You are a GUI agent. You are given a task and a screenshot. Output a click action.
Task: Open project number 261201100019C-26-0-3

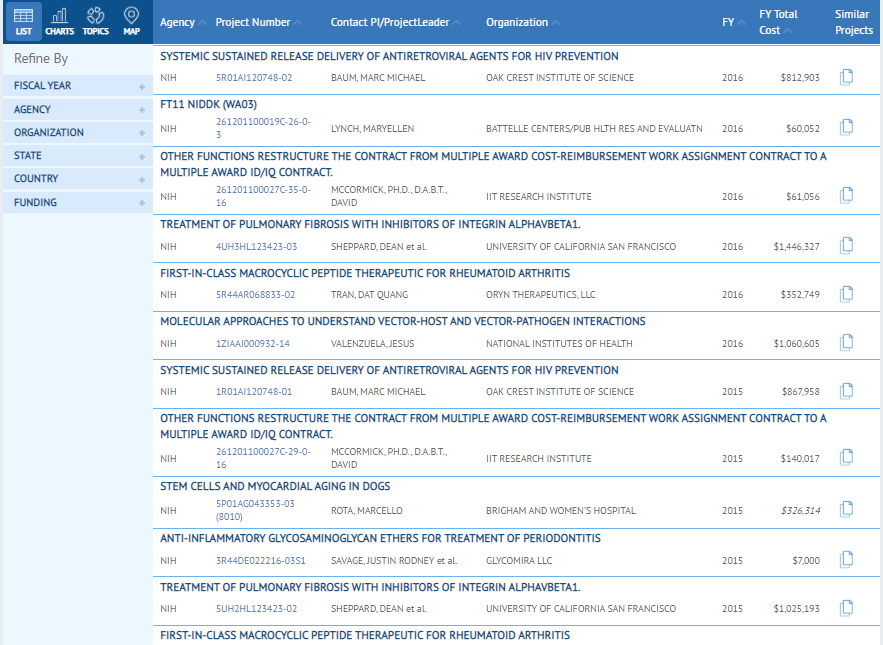click(x=263, y=128)
